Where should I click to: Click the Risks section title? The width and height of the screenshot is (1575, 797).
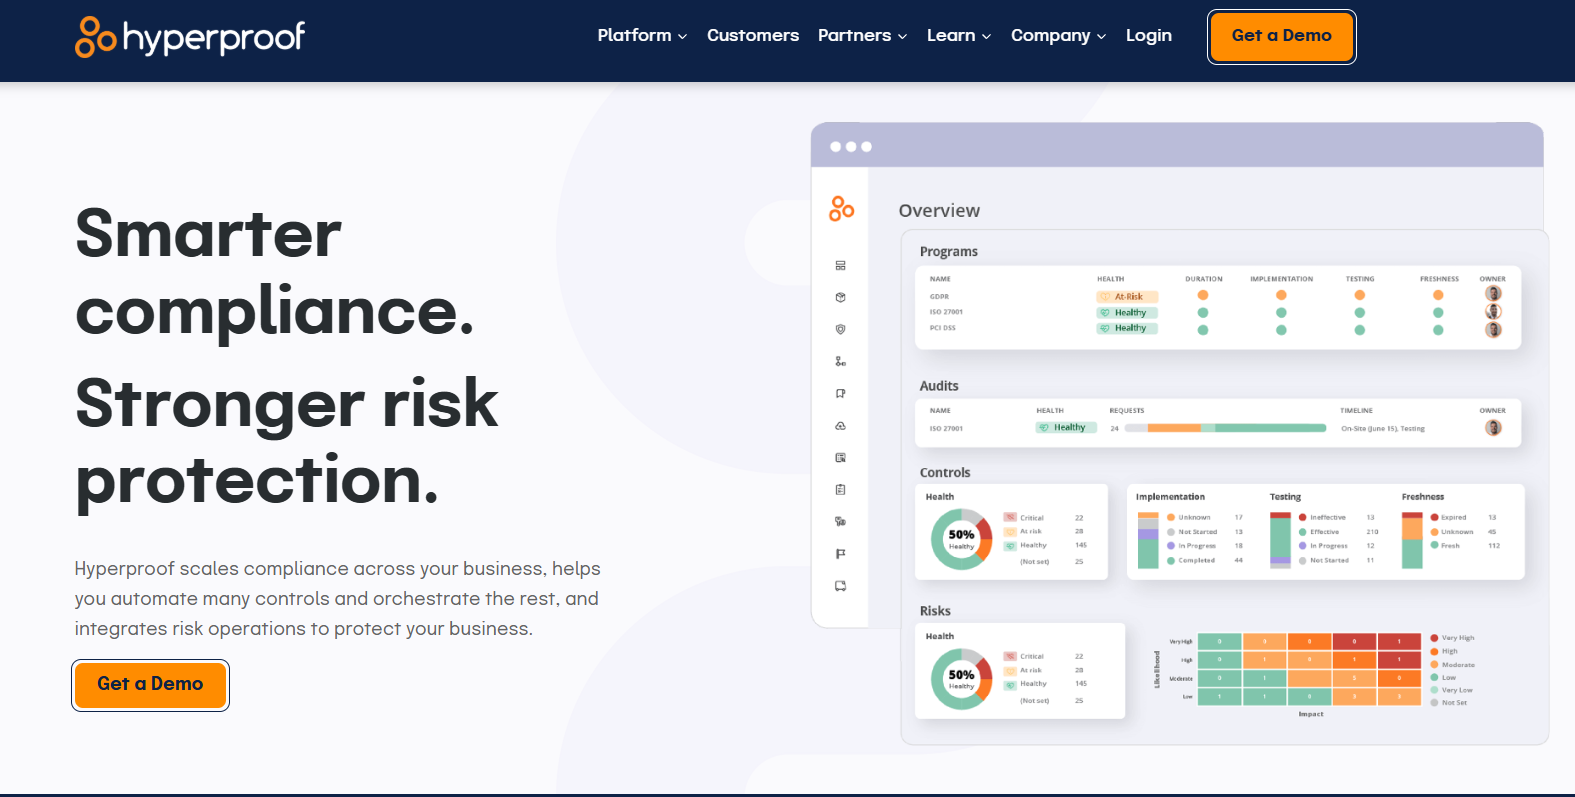935,611
